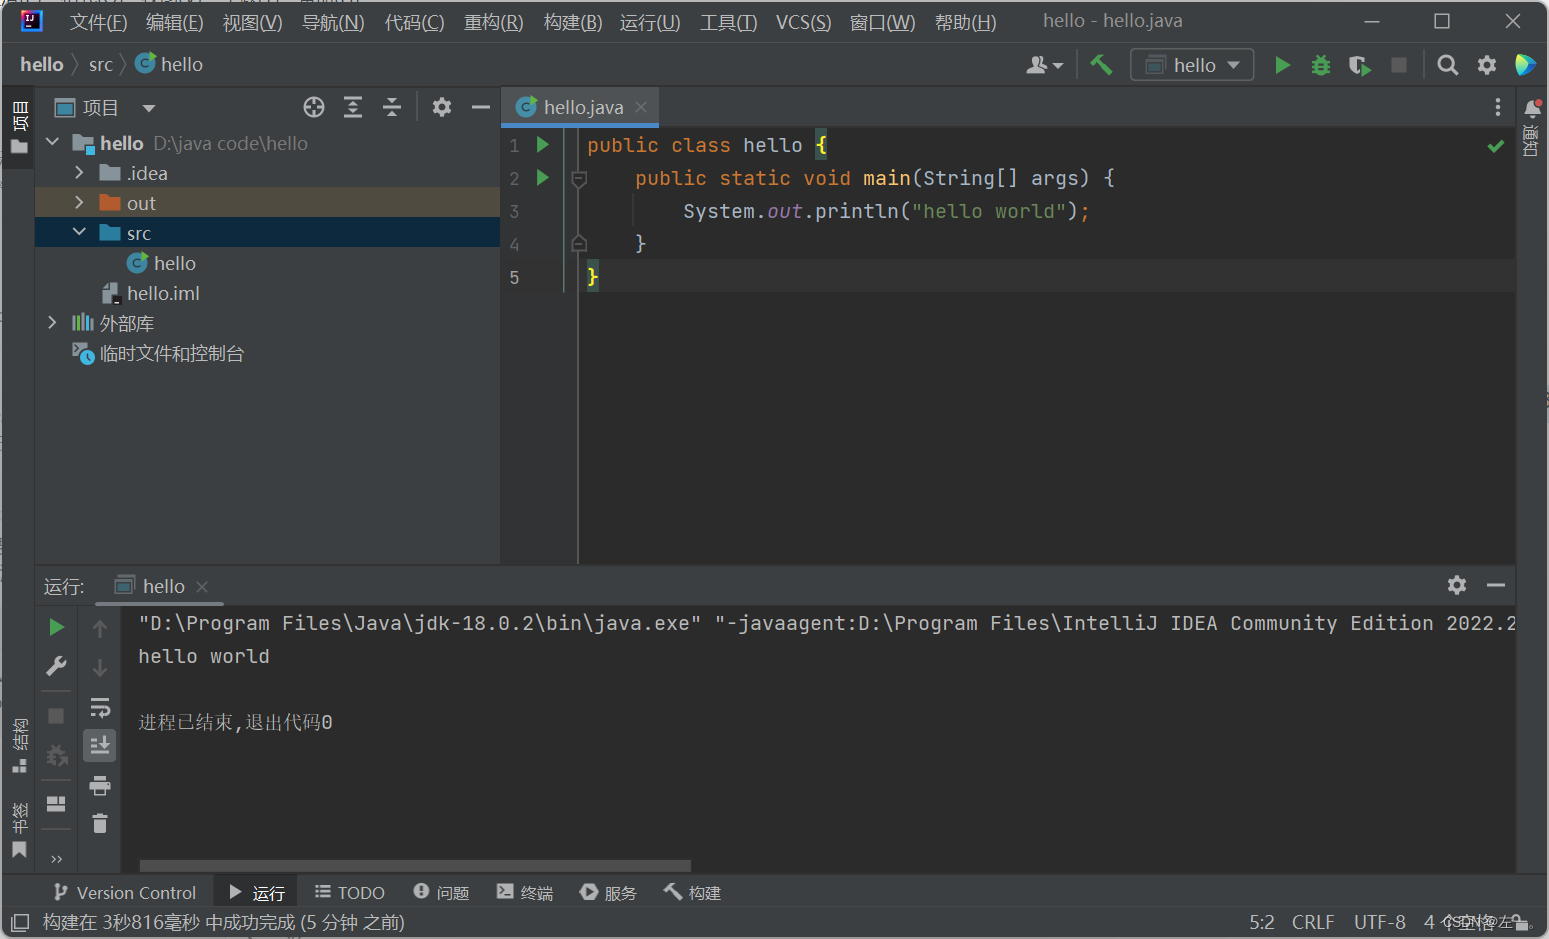1549x939 pixels.
Task: Build the project using the hammer icon
Action: pyautogui.click(x=1101, y=64)
